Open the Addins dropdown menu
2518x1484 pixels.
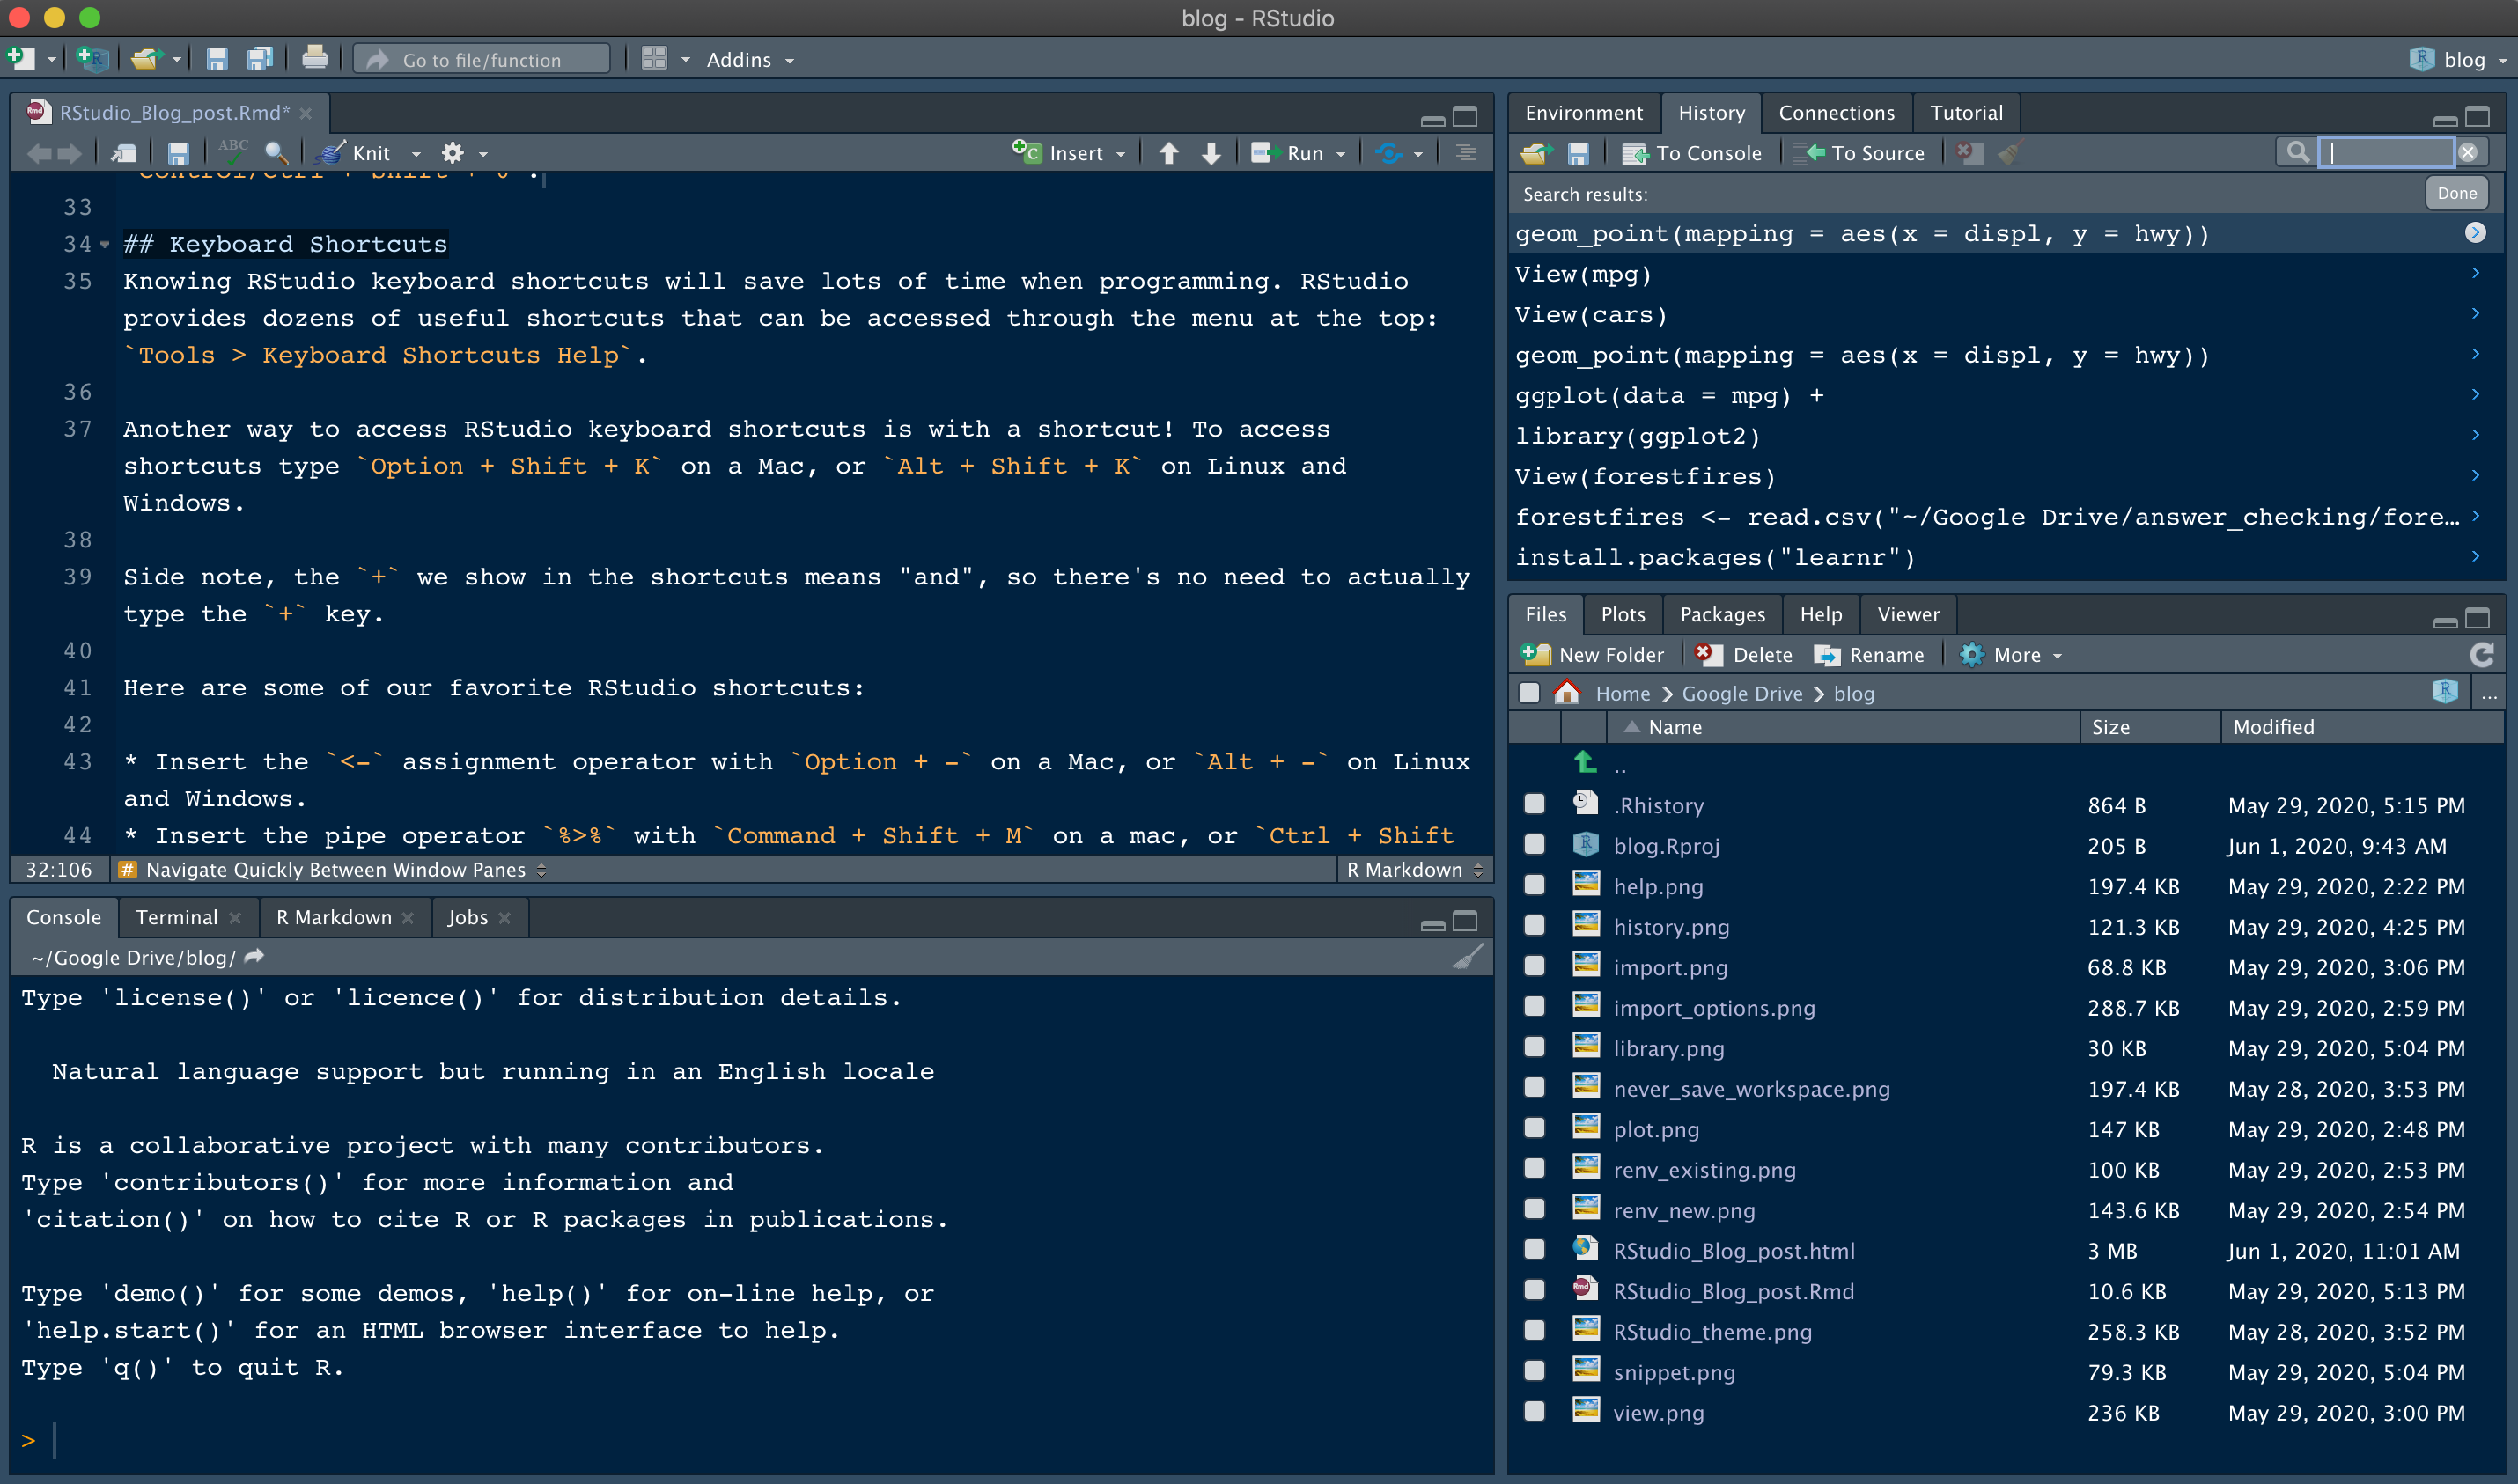point(746,58)
